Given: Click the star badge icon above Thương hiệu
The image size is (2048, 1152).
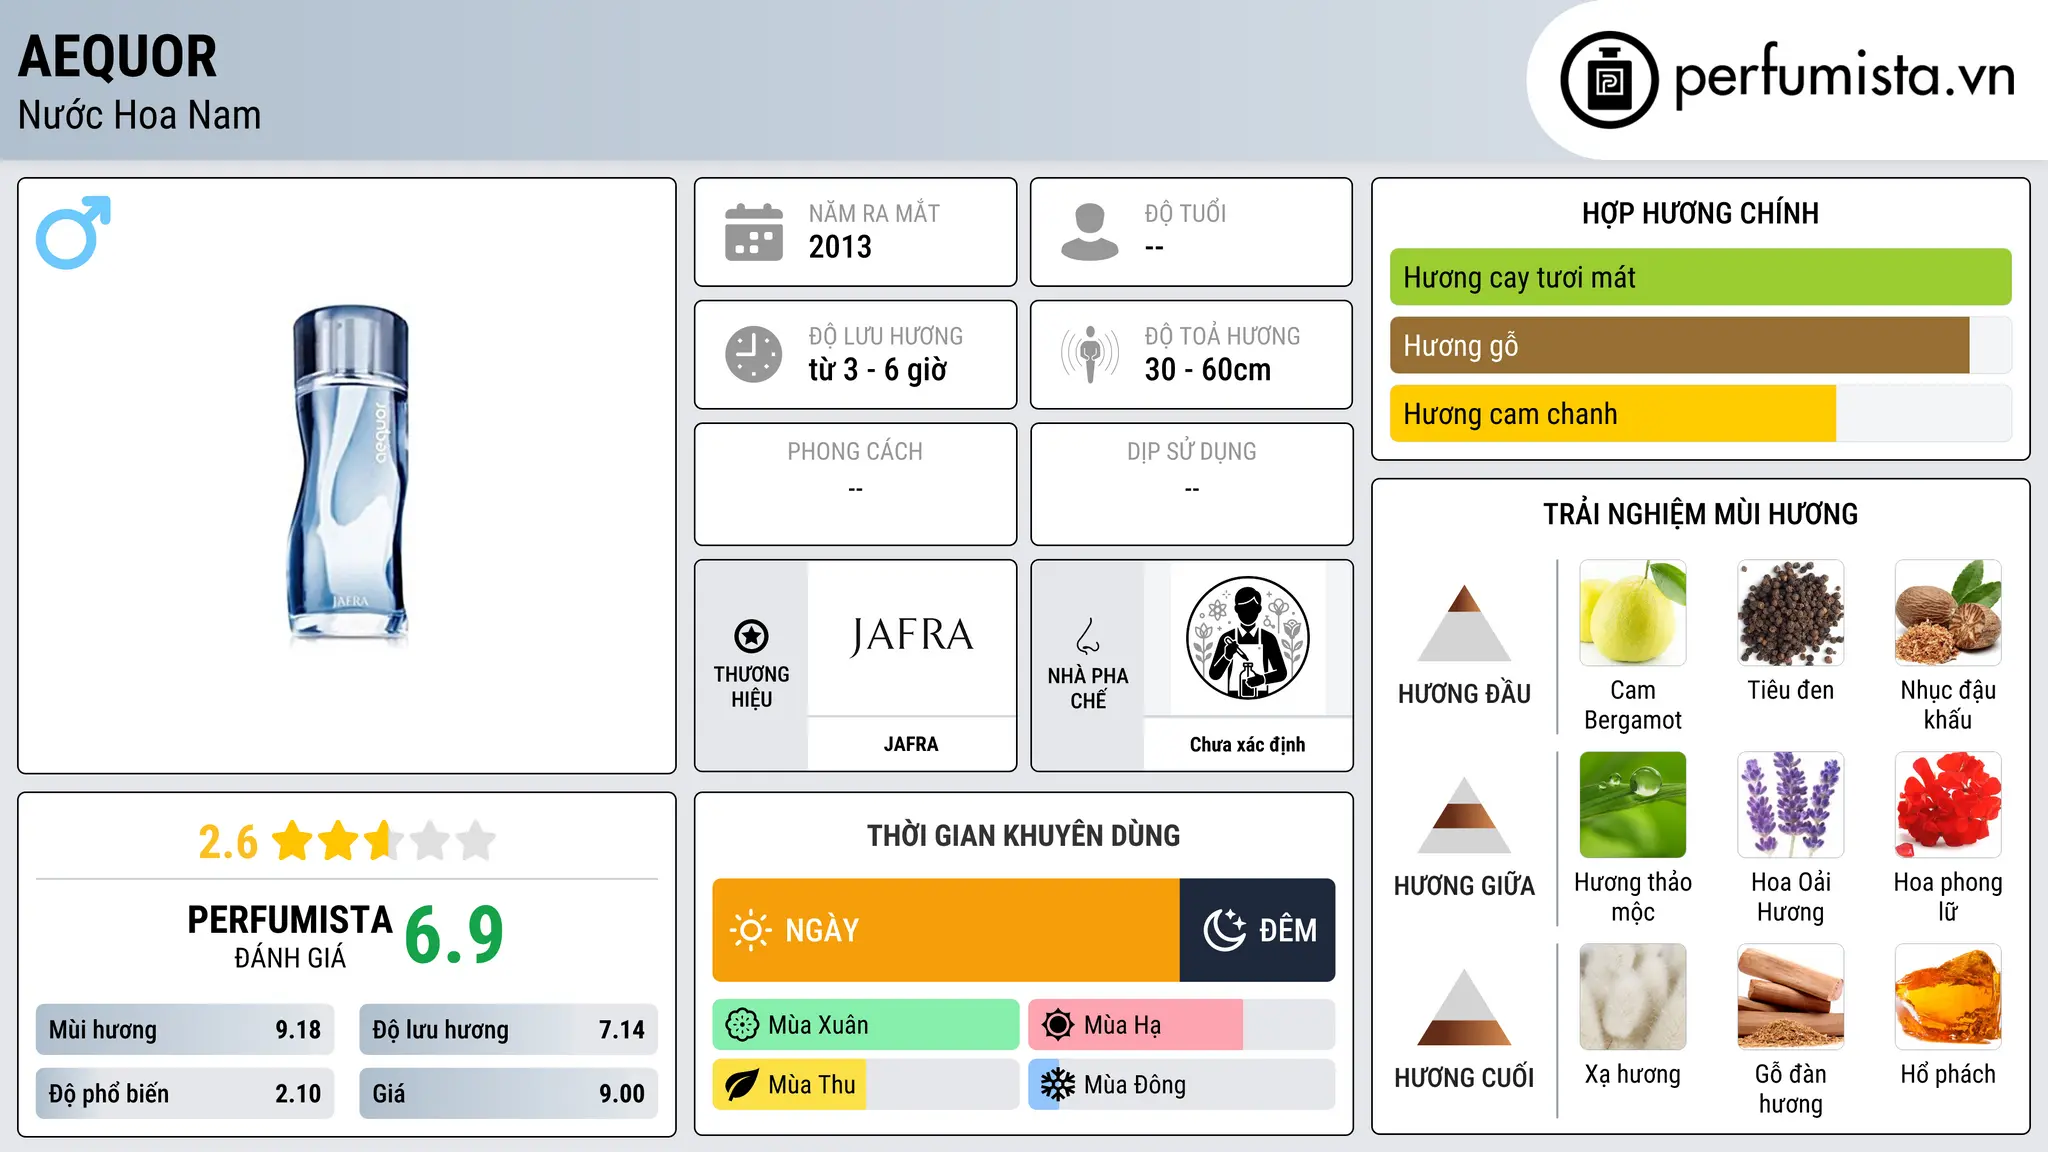Looking at the screenshot, I should click(x=751, y=636).
